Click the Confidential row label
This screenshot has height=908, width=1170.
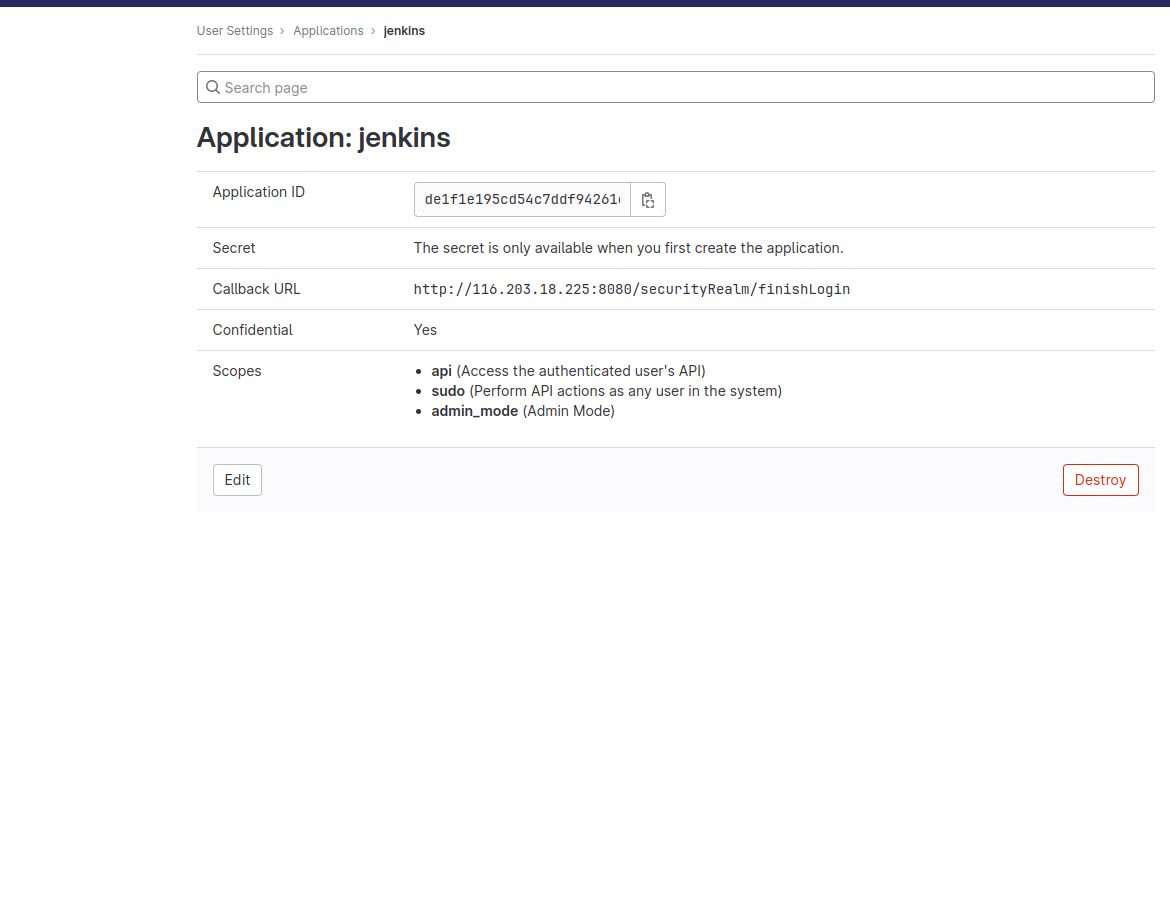(252, 330)
